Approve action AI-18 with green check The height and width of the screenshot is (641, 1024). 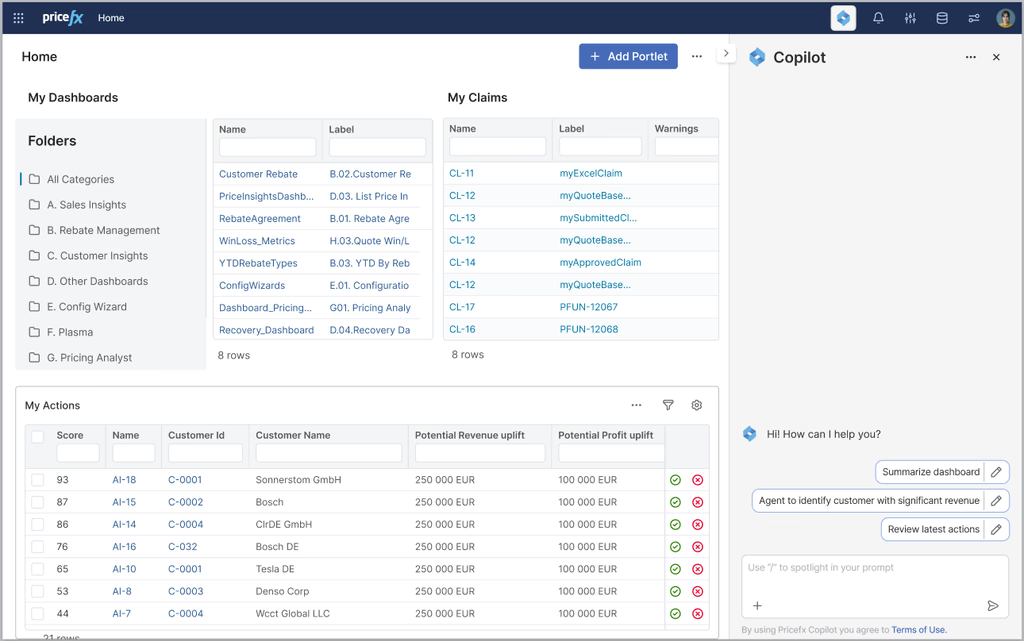(676, 480)
